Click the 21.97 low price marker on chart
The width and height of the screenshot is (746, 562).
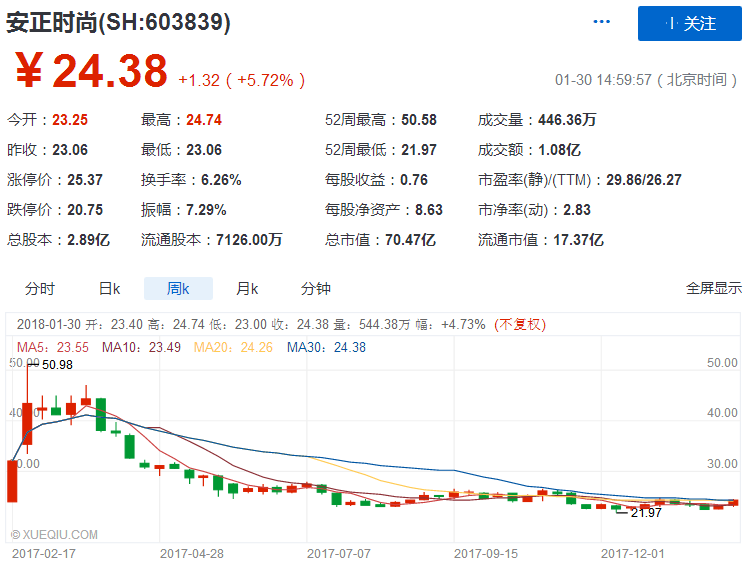pos(646,513)
